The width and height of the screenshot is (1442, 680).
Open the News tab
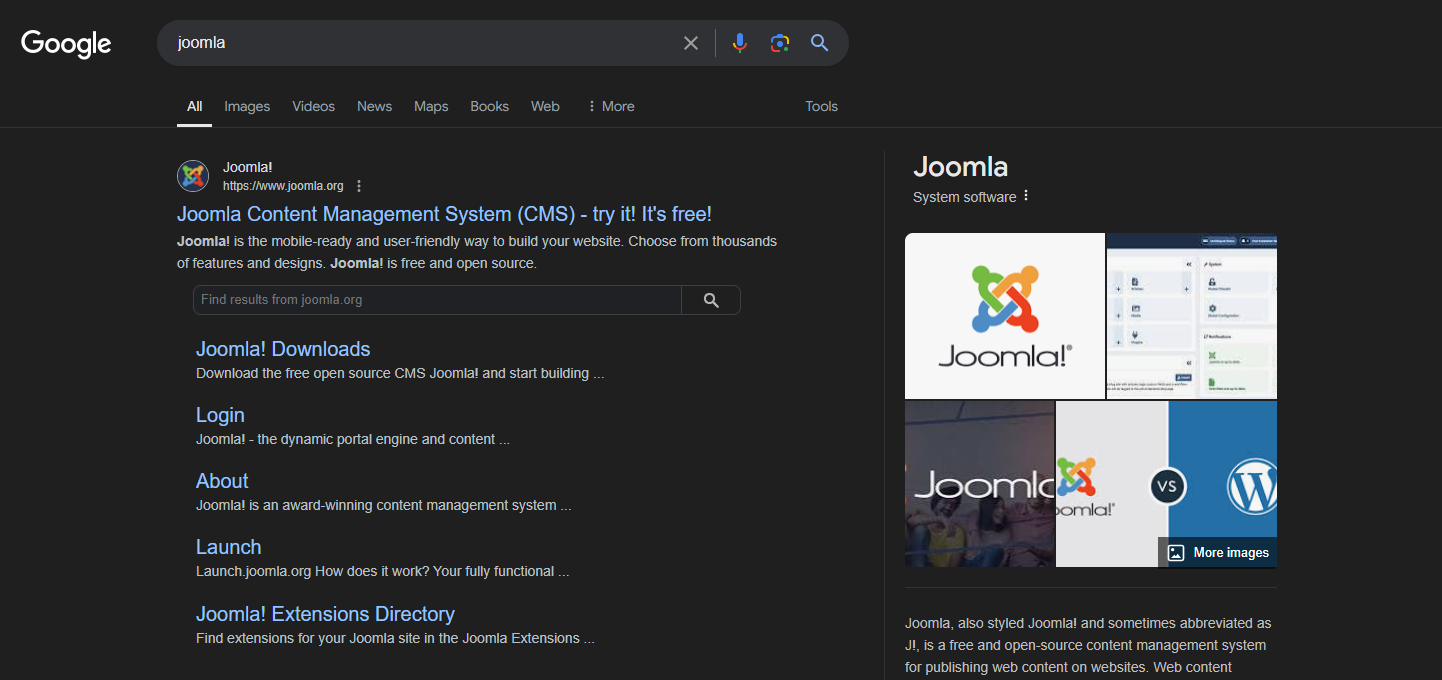tap(374, 106)
